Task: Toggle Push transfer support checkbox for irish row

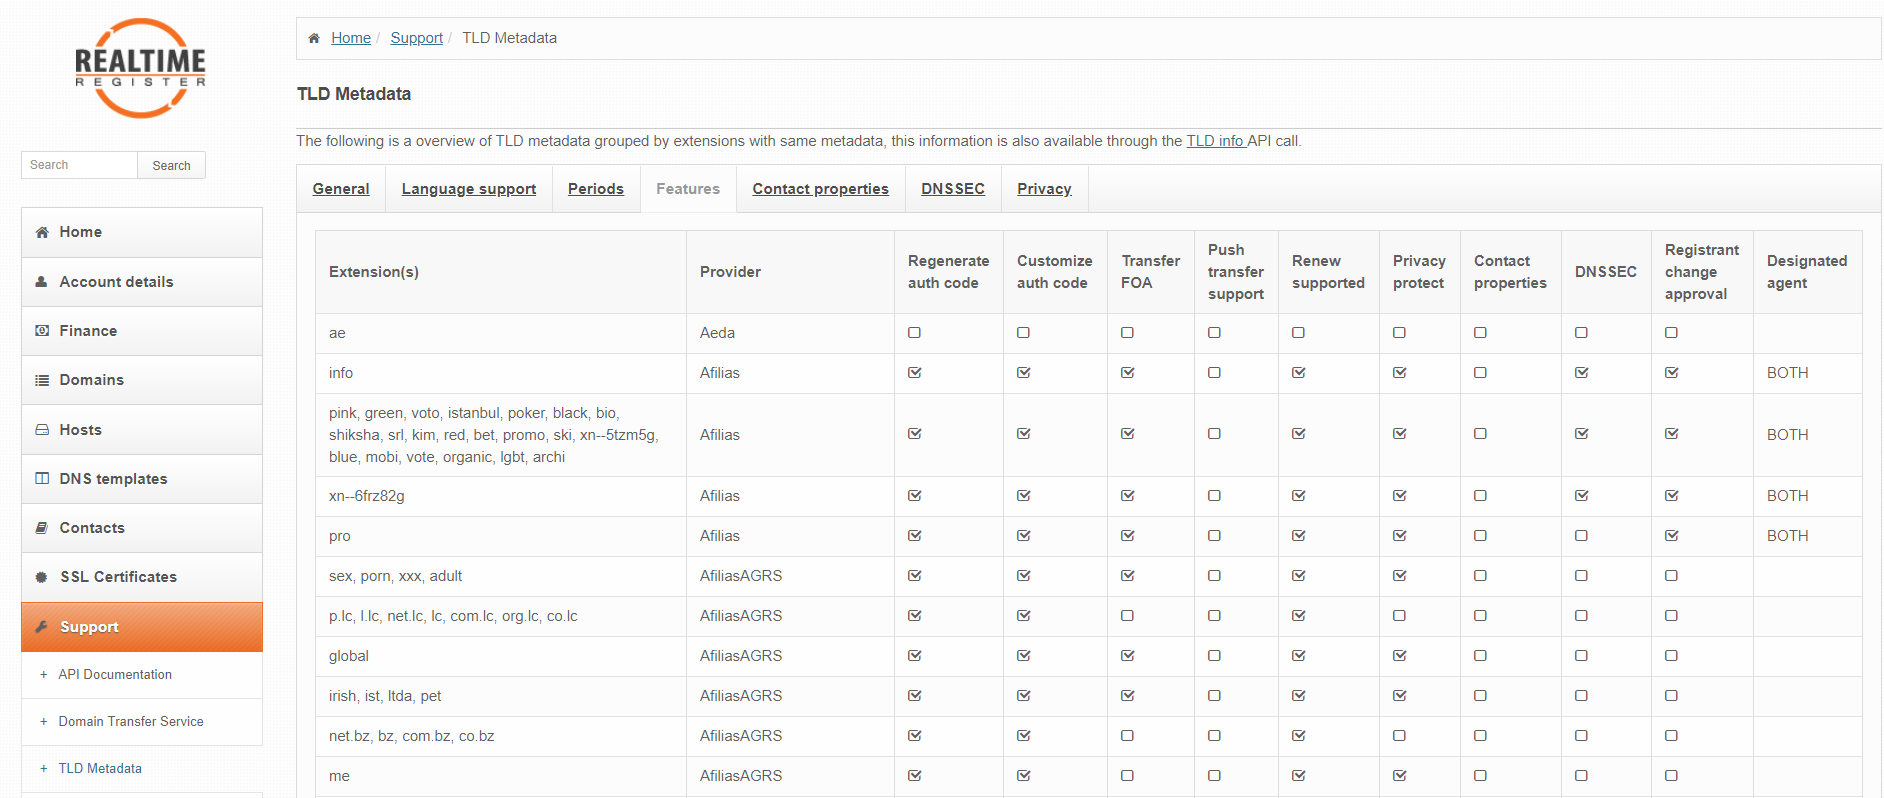Action: coord(1214,696)
